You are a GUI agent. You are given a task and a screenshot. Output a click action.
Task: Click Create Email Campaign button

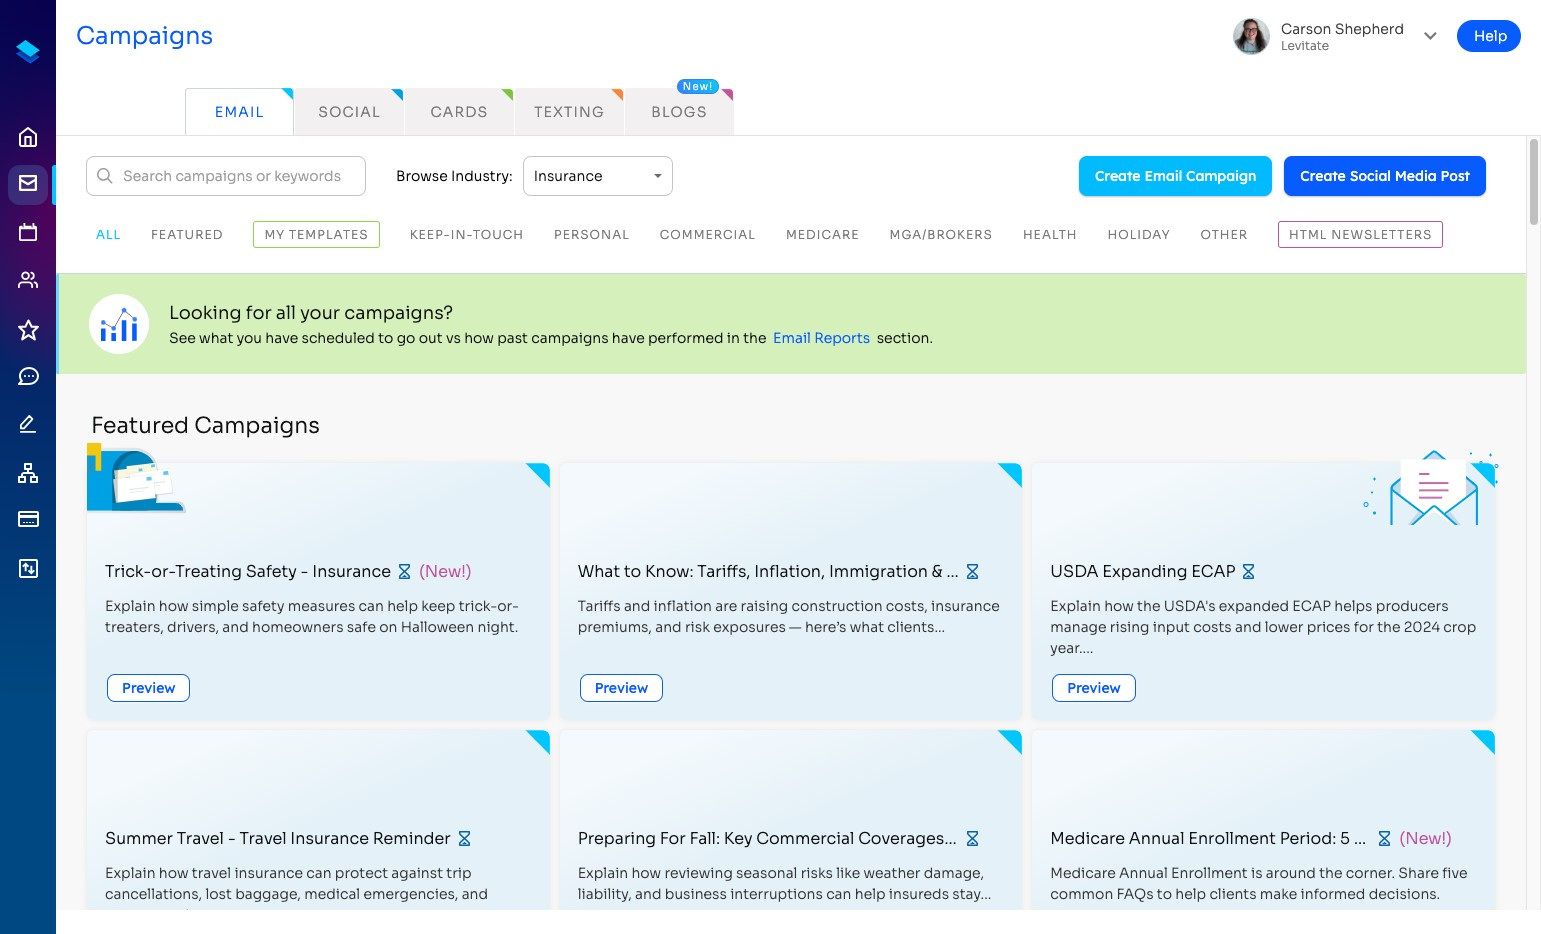(1175, 176)
